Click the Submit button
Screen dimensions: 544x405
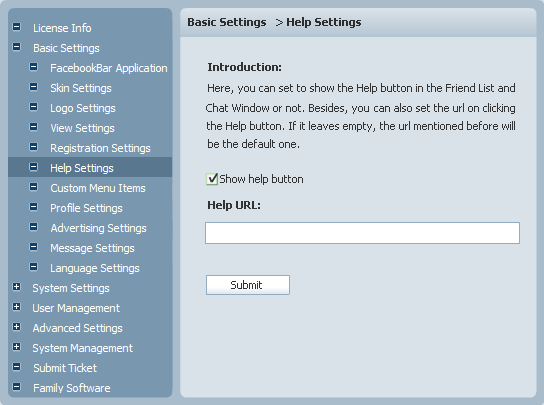(x=248, y=285)
